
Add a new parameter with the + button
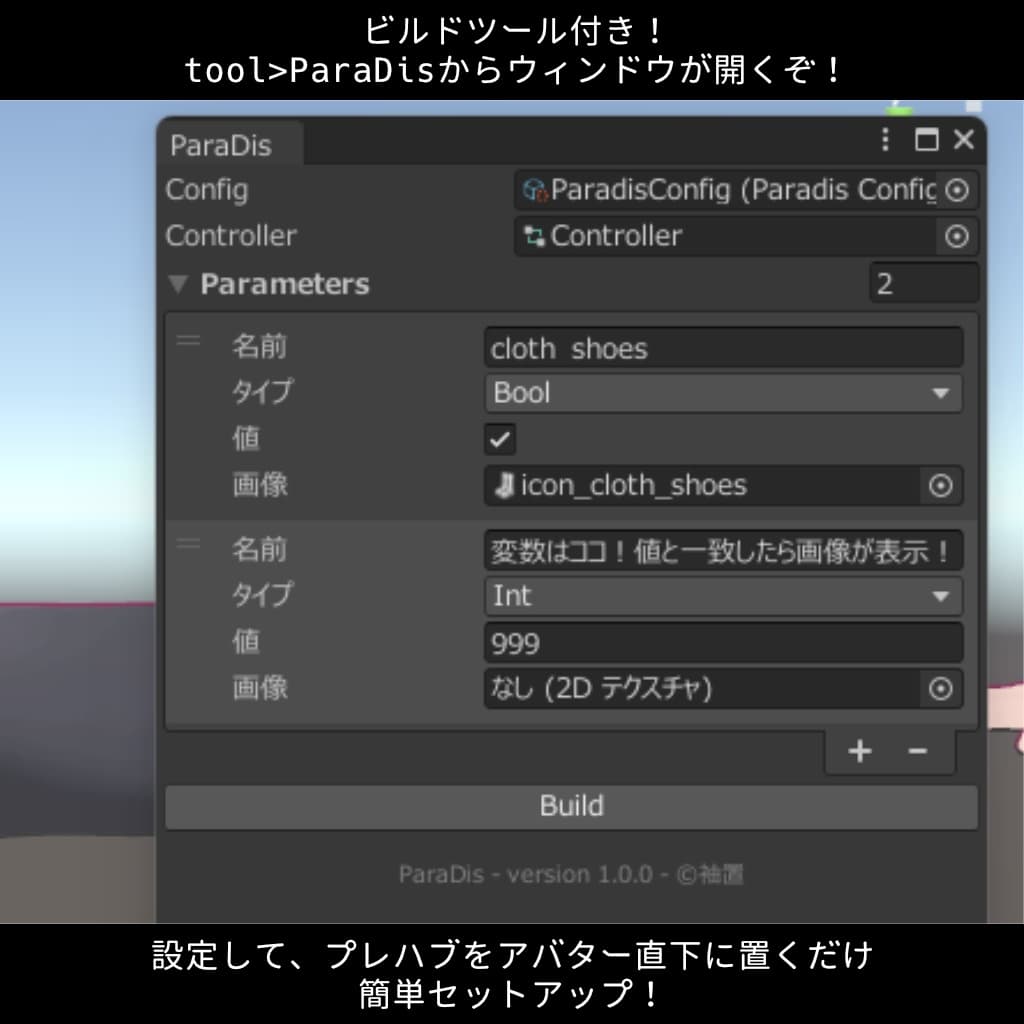tap(858, 751)
